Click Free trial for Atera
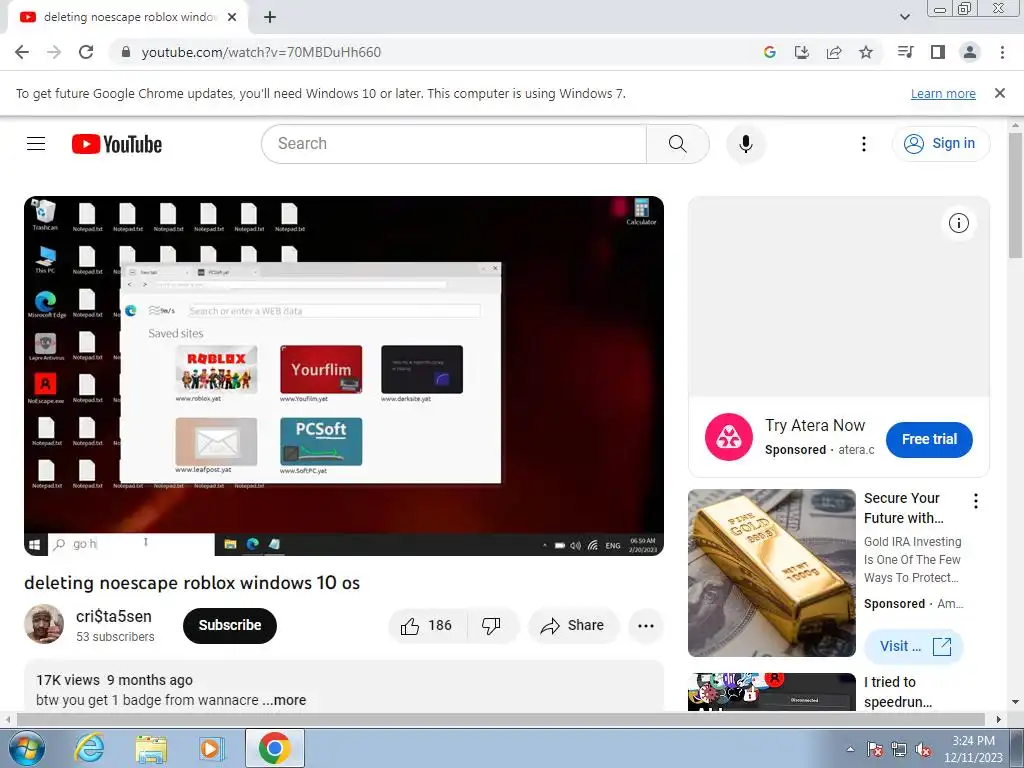The height and width of the screenshot is (768, 1024). 929,440
